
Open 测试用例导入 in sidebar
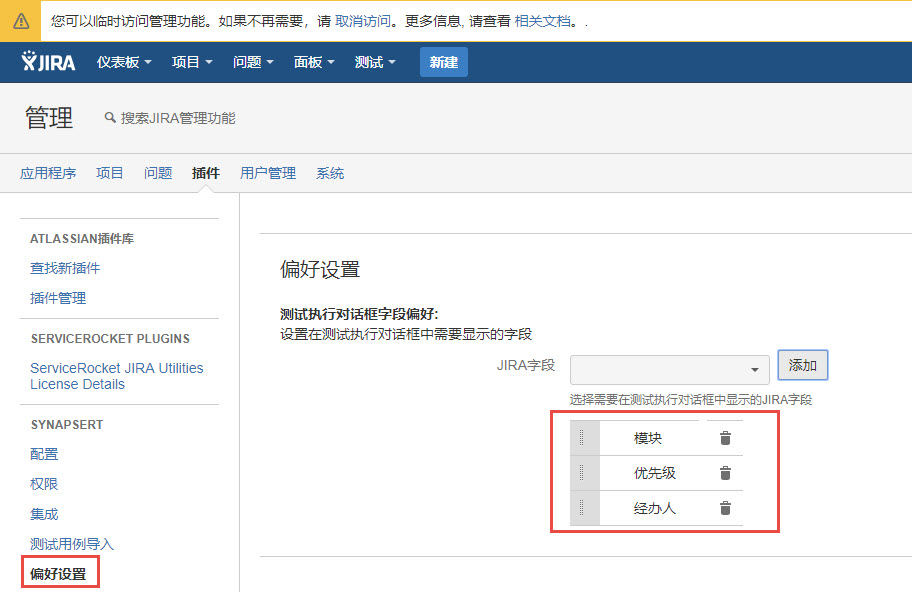(x=72, y=544)
